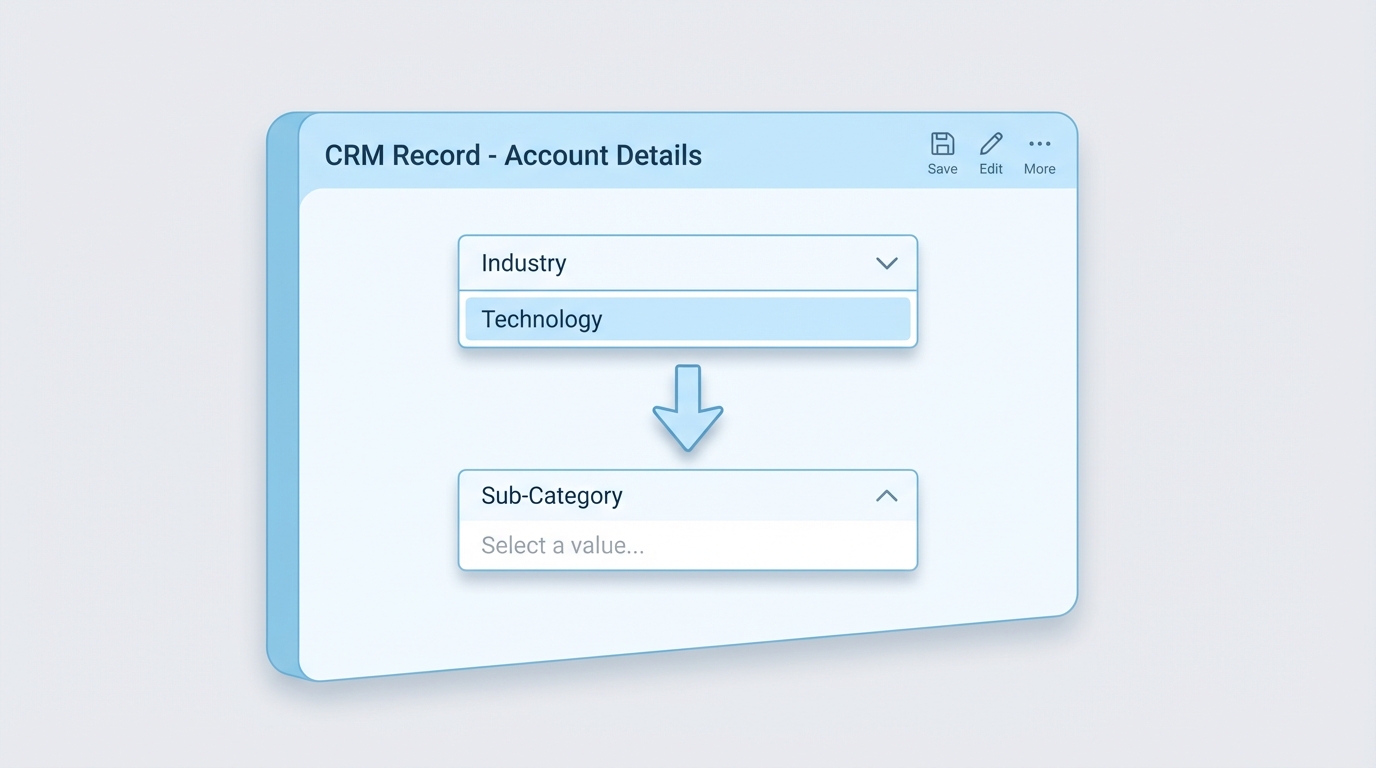
Task: Click the More label under the ellipsis
Action: (x=1039, y=168)
